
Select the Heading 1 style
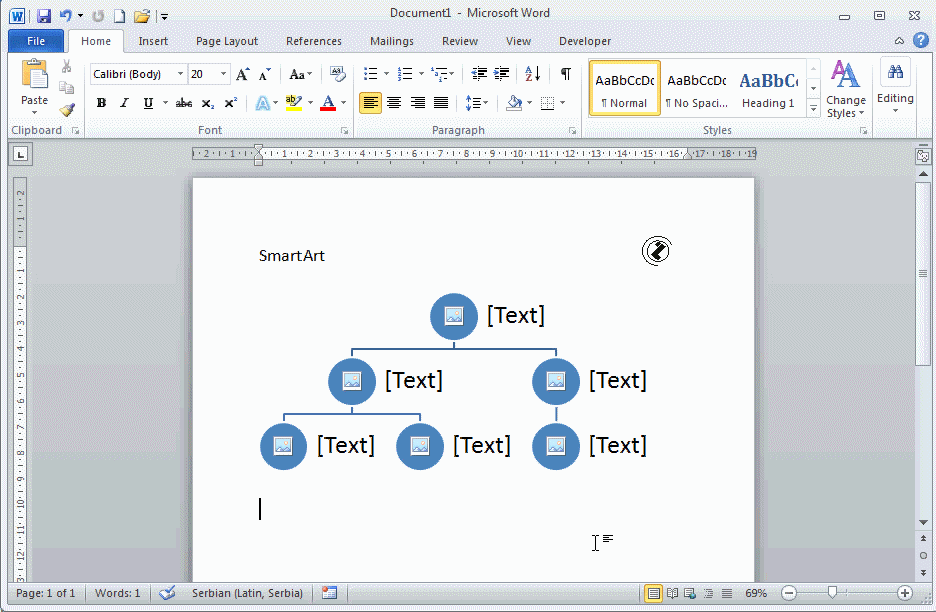768,89
